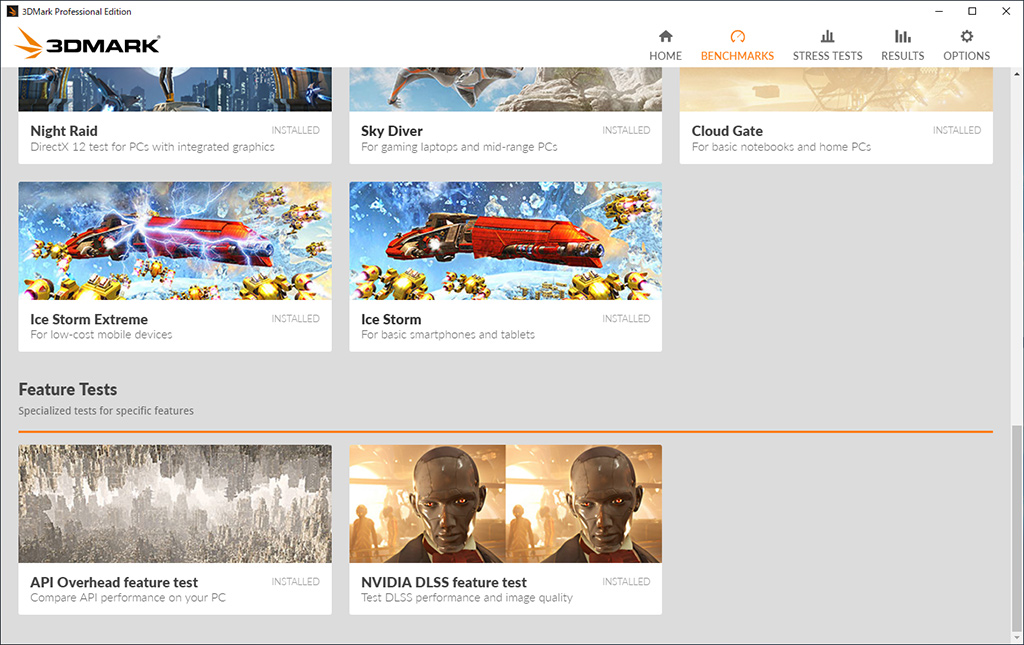1024x645 pixels.
Task: Open the OPTIONS tab label
Action: 967,56
